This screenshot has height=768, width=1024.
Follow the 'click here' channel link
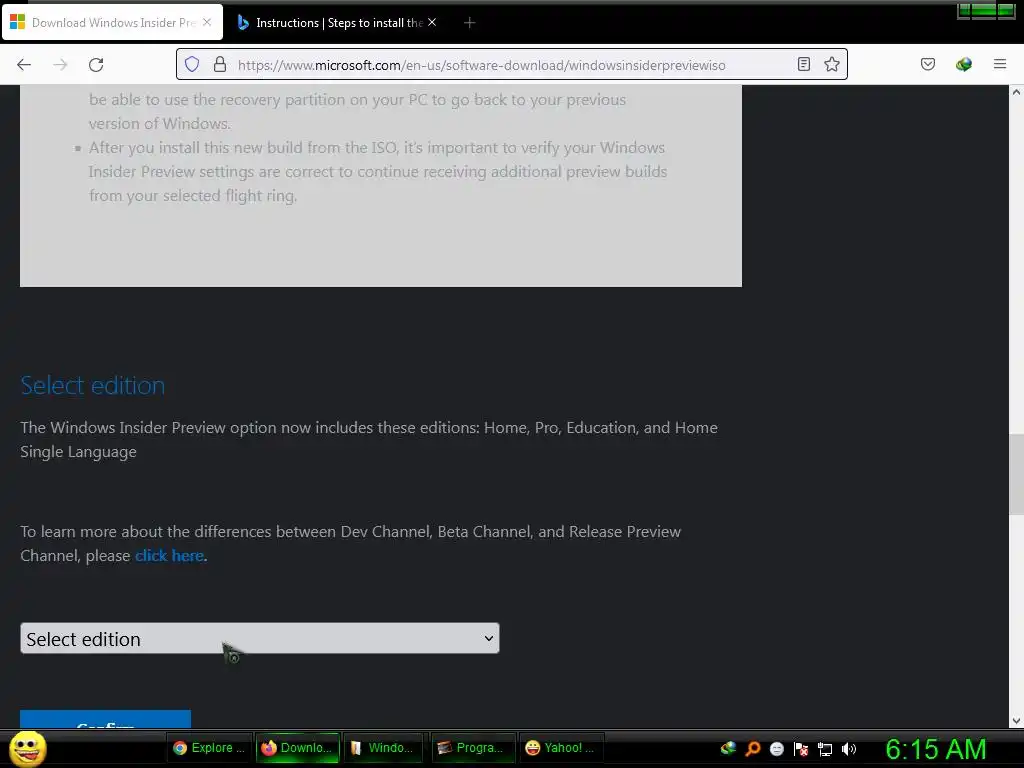pos(170,556)
